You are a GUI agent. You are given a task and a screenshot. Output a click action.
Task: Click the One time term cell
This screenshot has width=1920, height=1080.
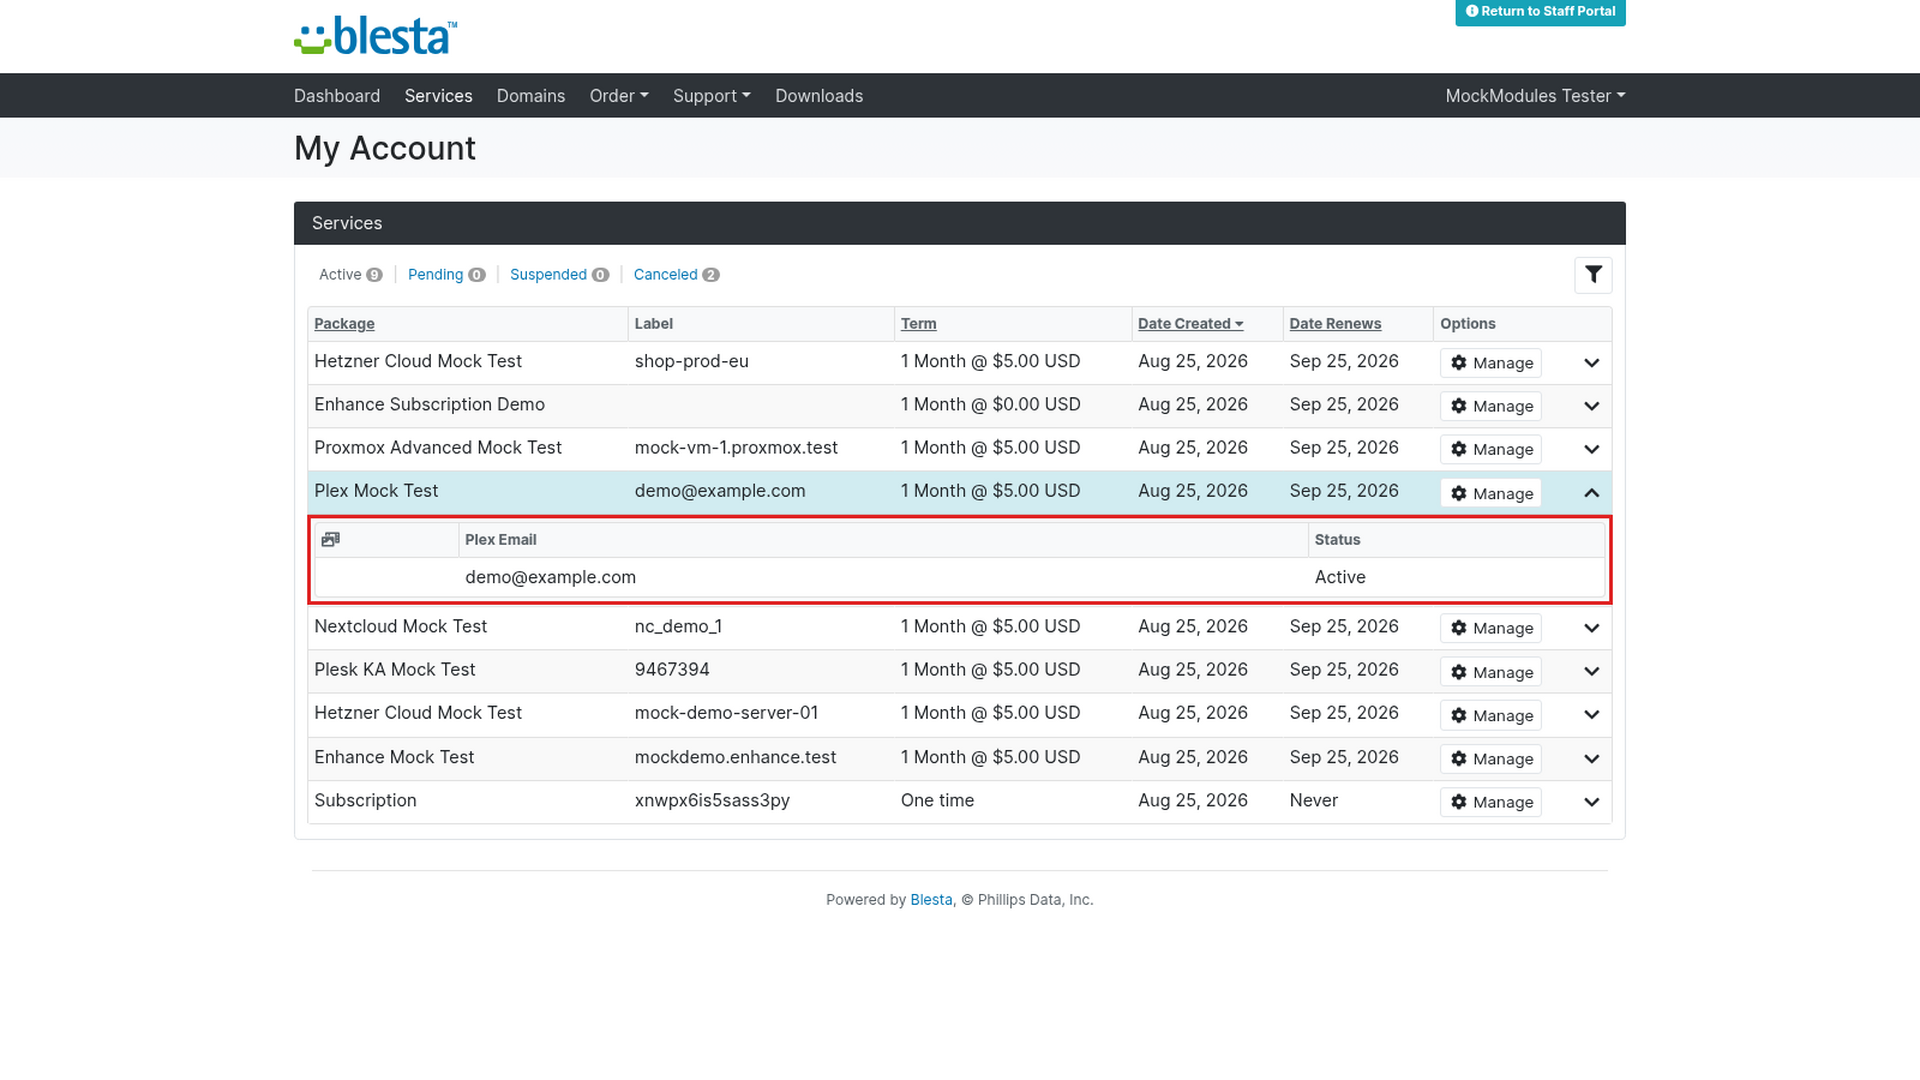[937, 801]
